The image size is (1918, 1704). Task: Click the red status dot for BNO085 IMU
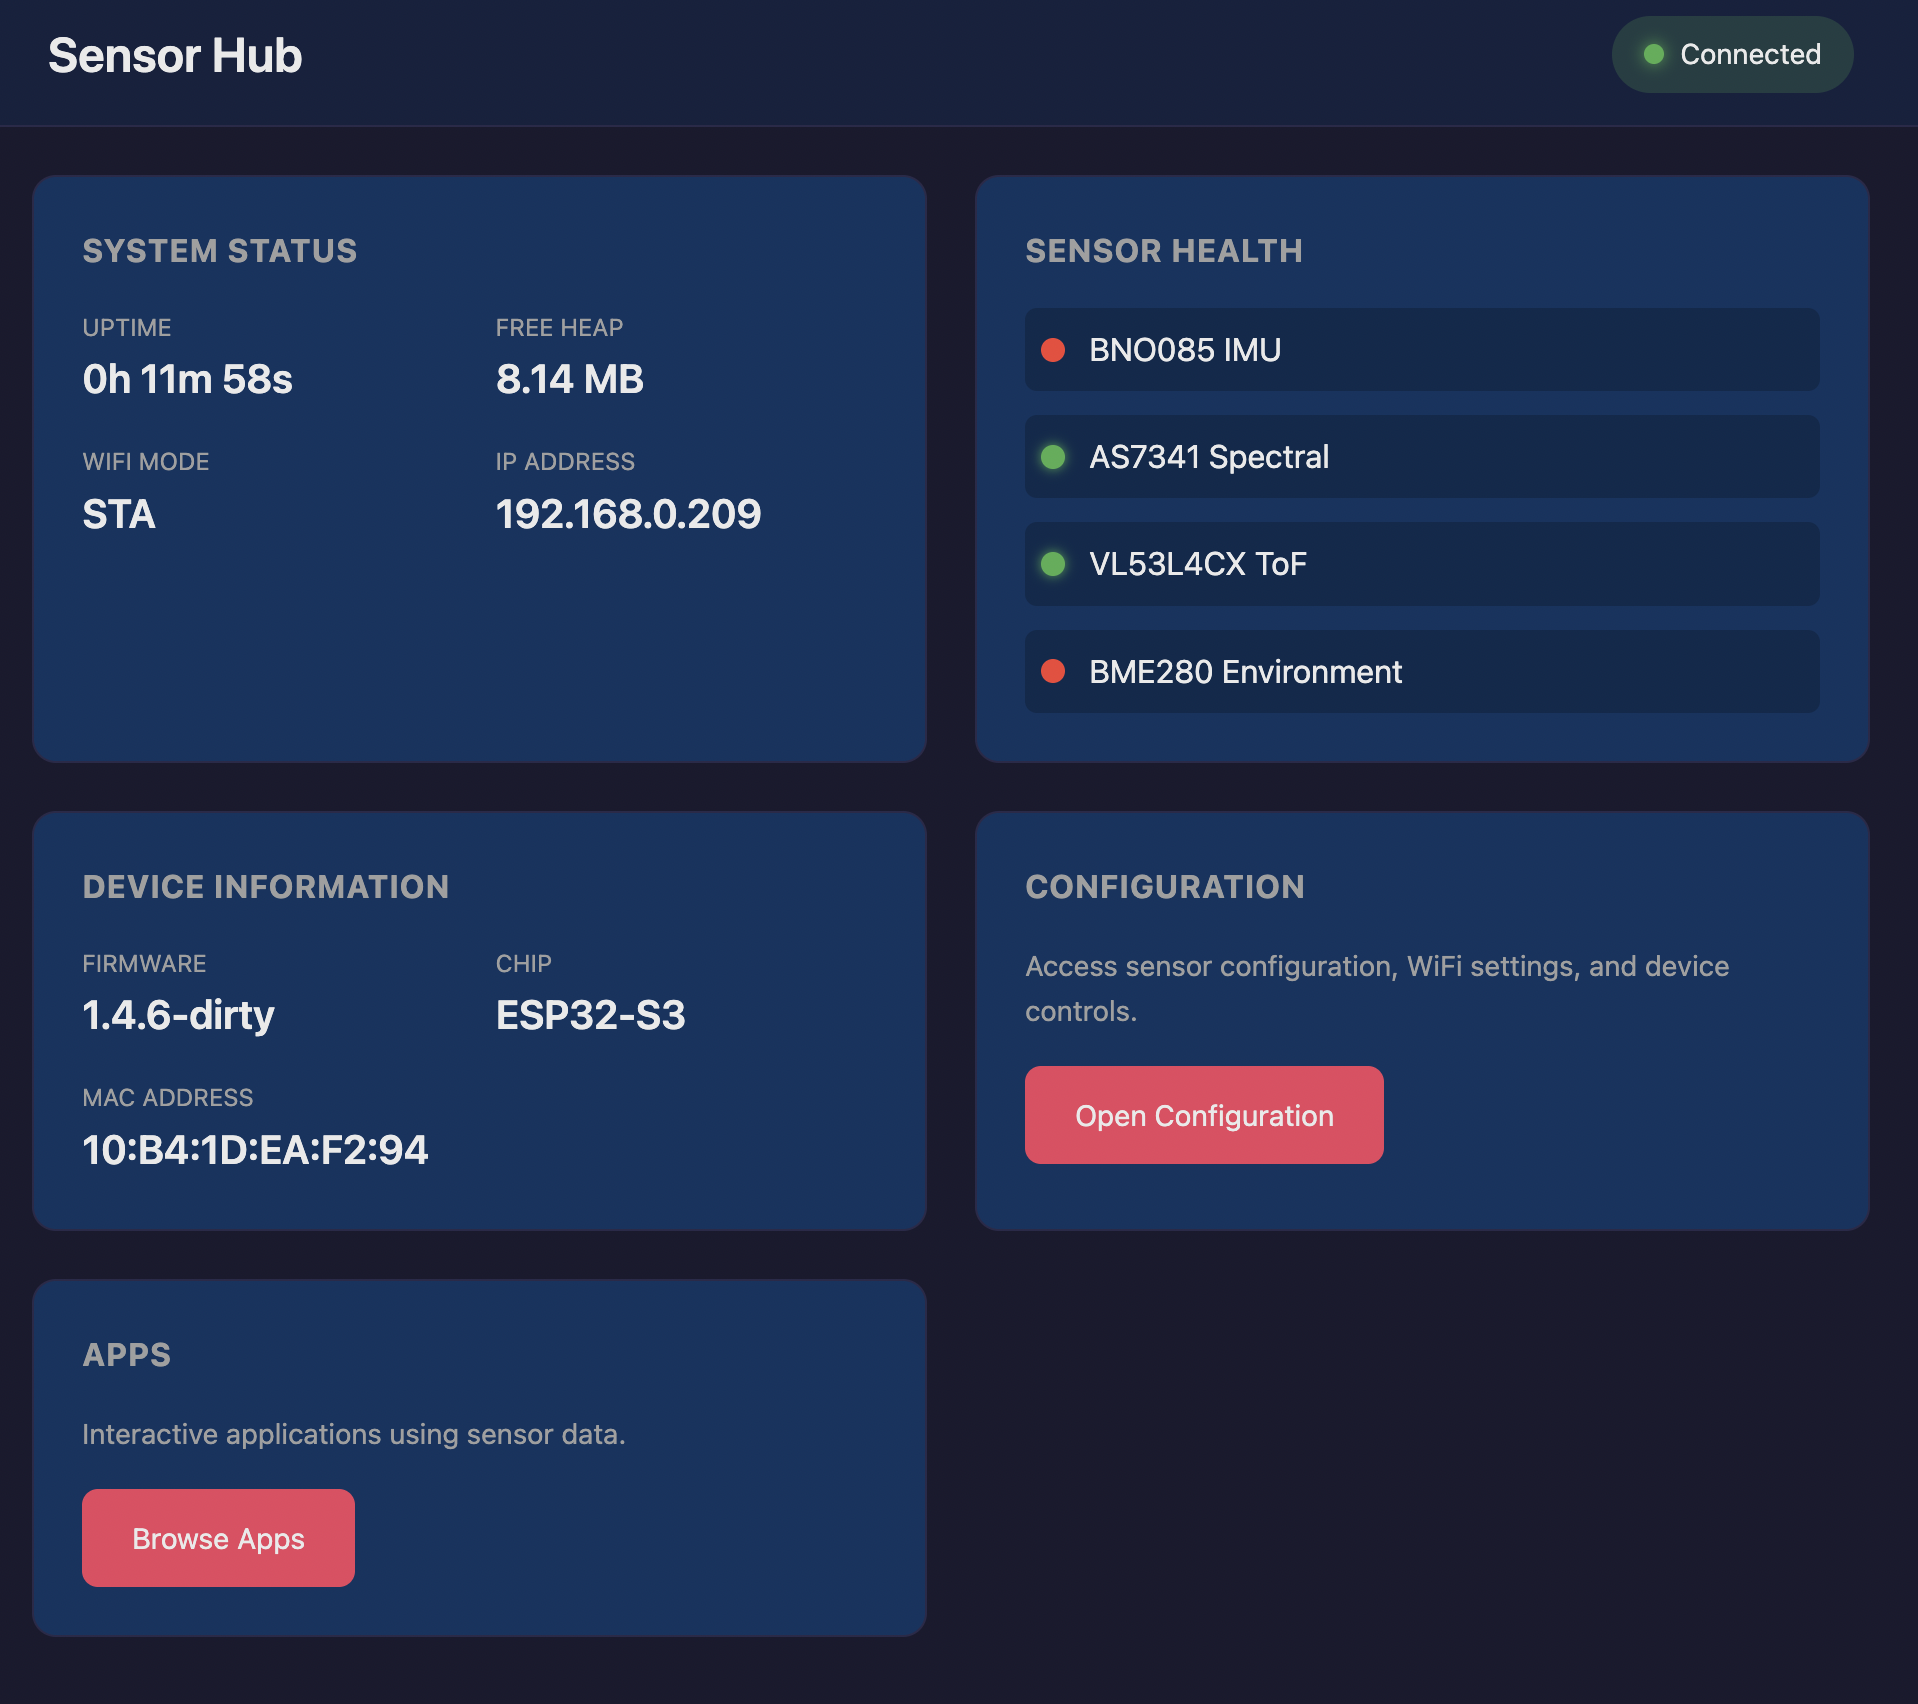1052,350
